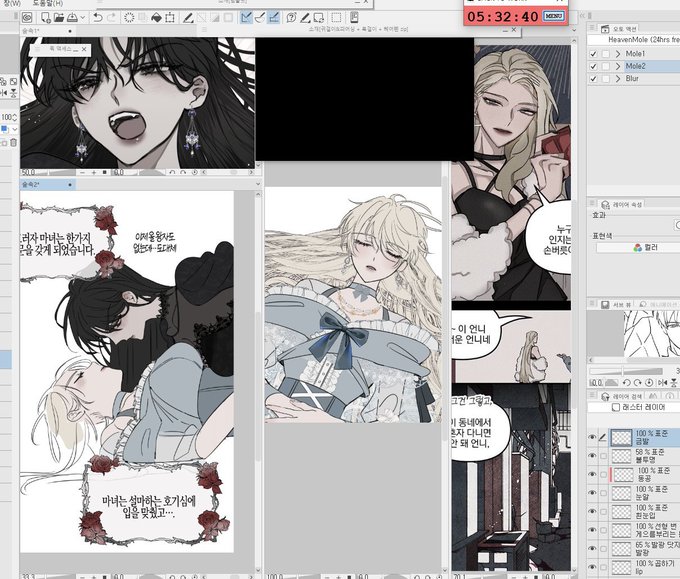Uncheck the Blur auto action checkbox
This screenshot has width=680, height=579.
tap(593, 79)
